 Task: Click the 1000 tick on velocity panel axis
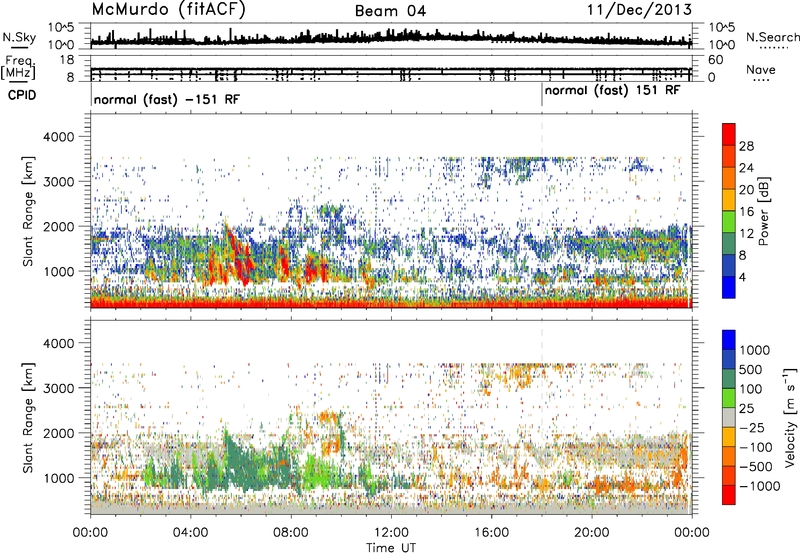(x=58, y=478)
